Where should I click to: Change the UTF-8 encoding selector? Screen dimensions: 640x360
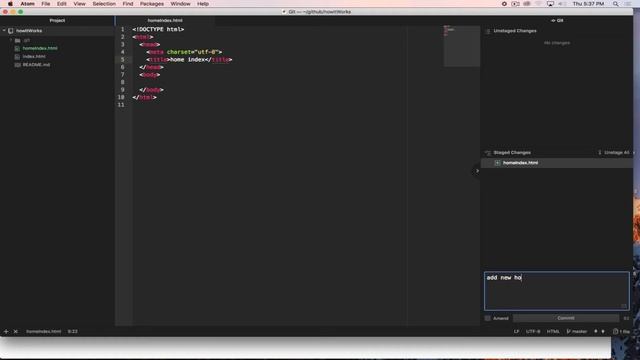[533, 331]
